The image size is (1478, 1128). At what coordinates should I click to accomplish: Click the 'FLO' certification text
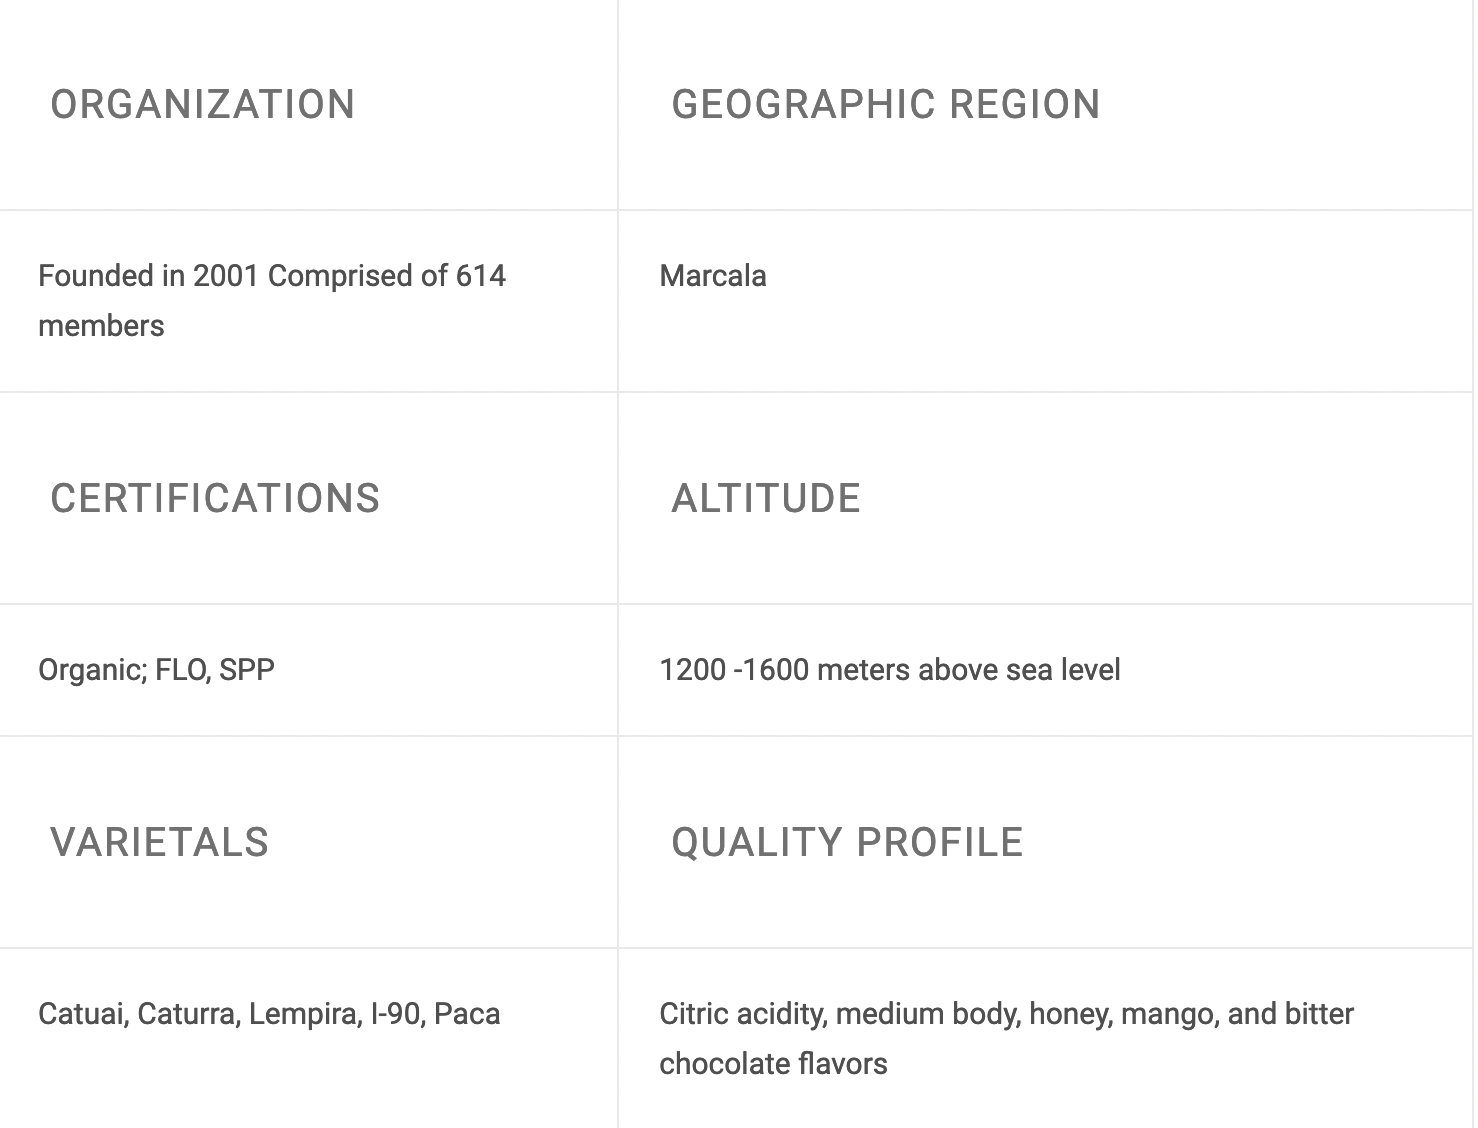click(182, 670)
